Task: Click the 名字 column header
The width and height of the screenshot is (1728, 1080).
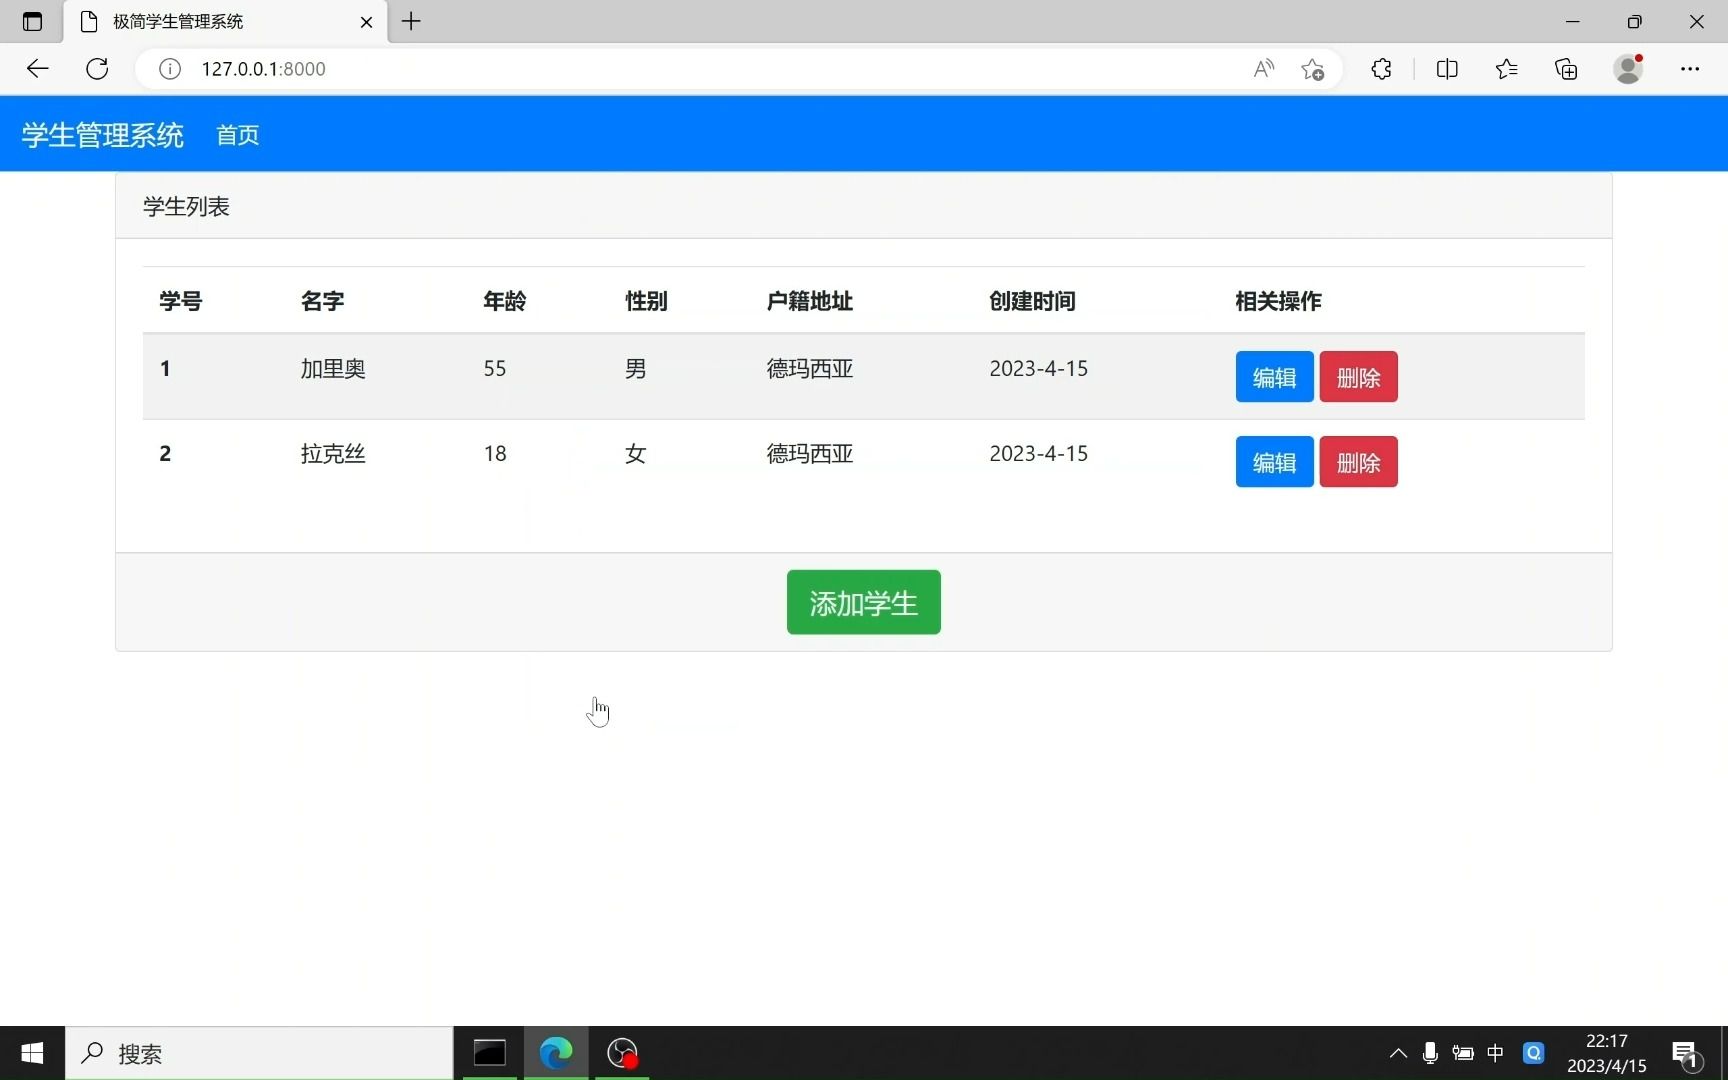Action: (322, 301)
